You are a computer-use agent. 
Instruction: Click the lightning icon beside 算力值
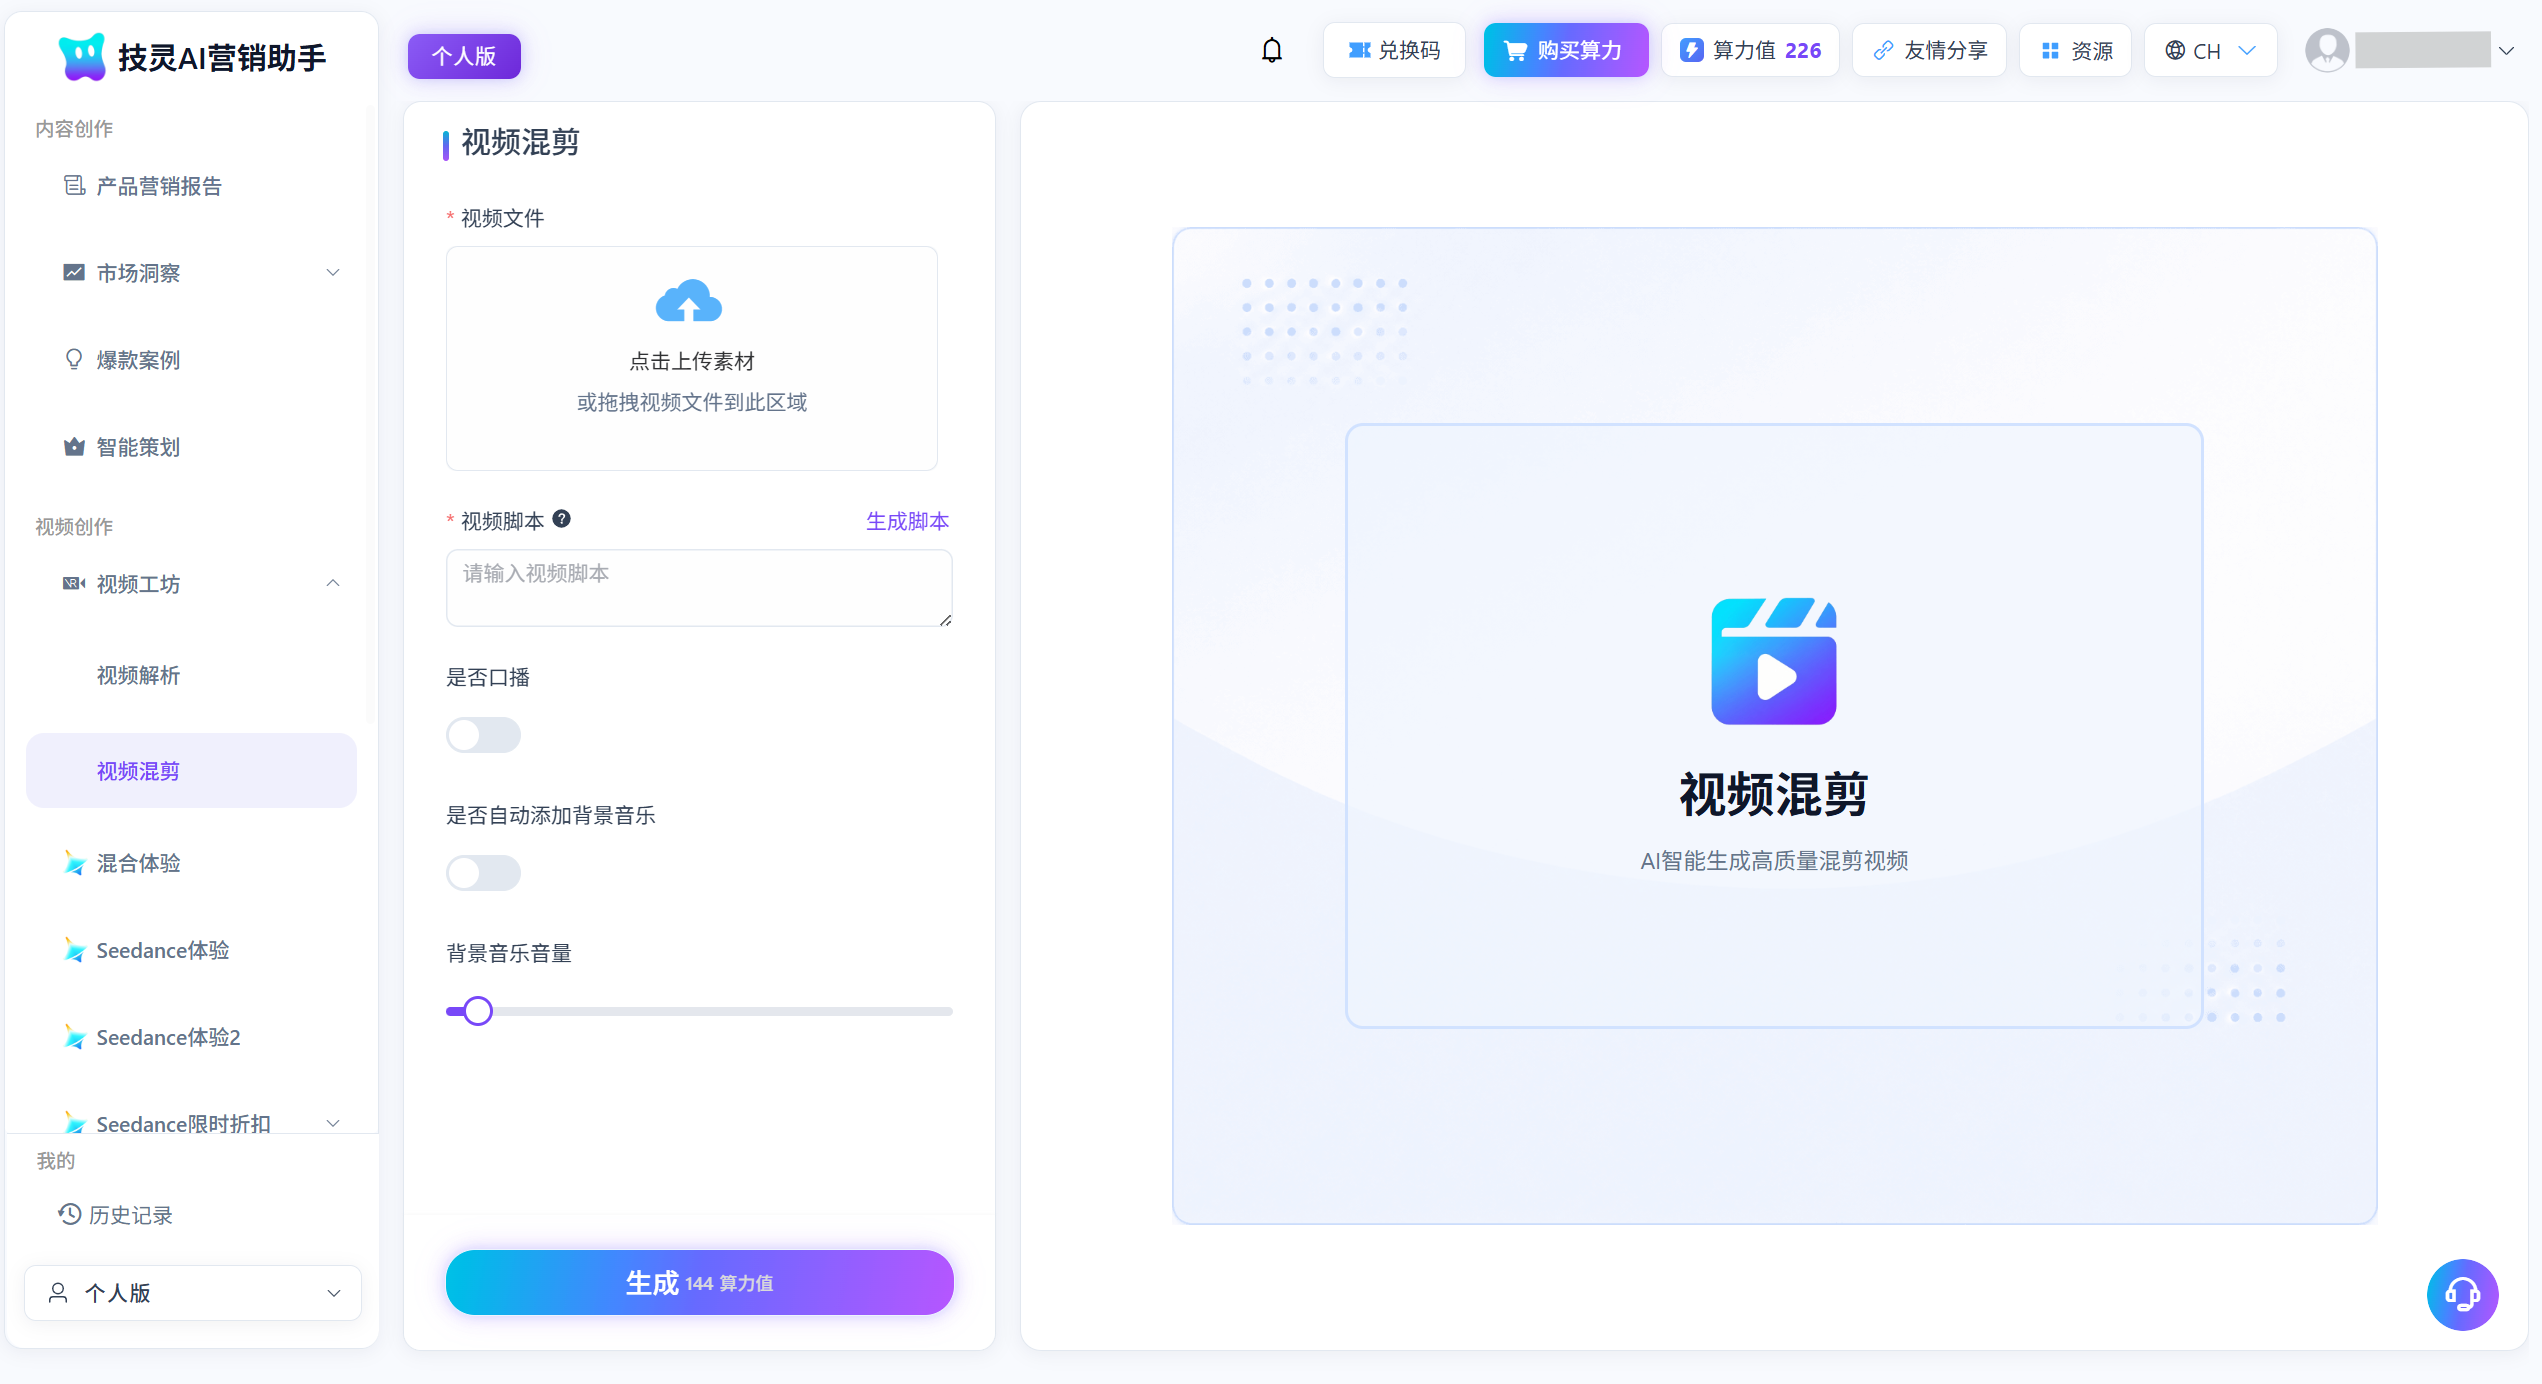[x=1691, y=50]
